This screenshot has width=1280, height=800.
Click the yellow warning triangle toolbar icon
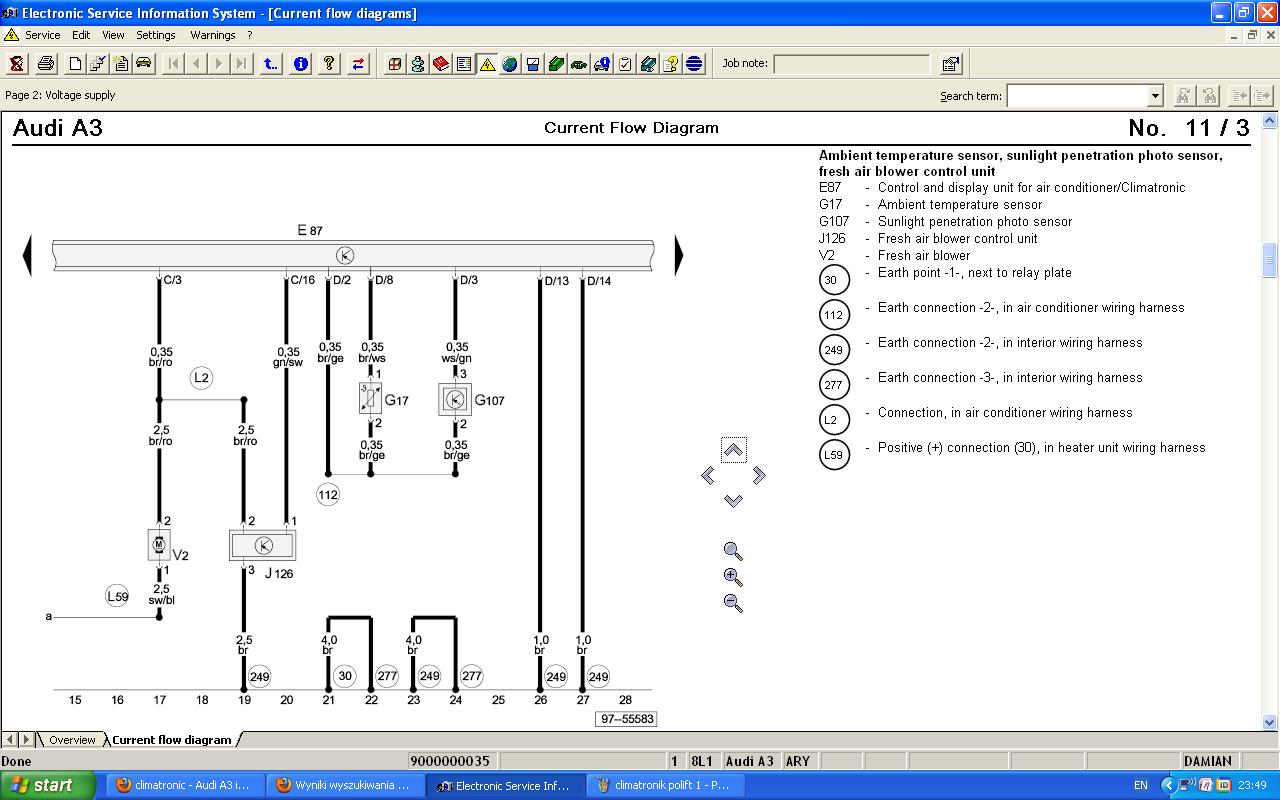pyautogui.click(x=487, y=64)
